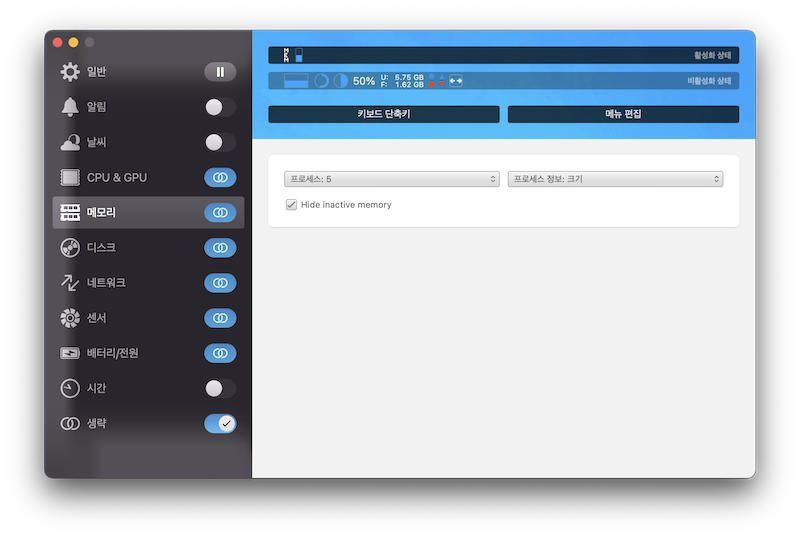This screenshot has width=800, height=537.
Task: Open the 프로세스: 5 dropdown
Action: point(391,179)
